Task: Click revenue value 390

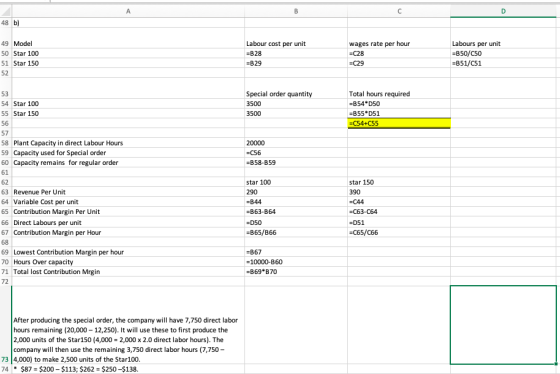Action: [x=399, y=192]
